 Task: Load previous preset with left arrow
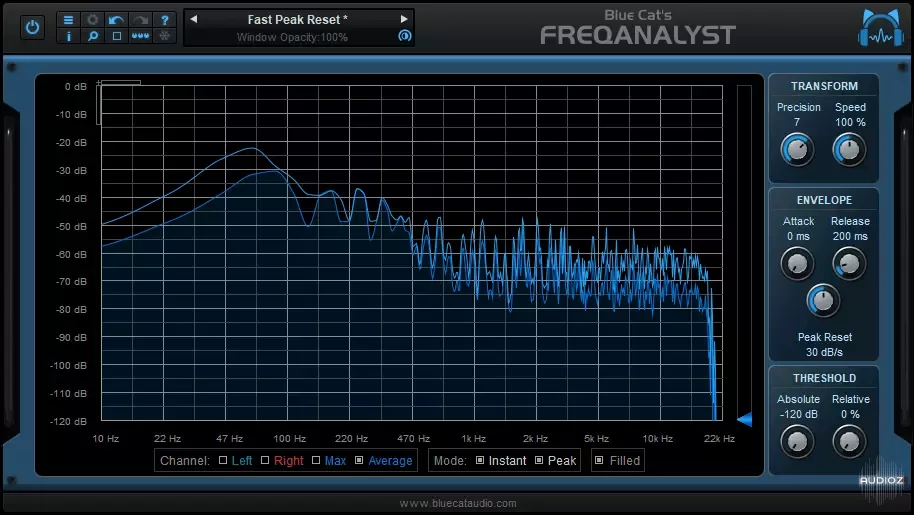(x=194, y=19)
